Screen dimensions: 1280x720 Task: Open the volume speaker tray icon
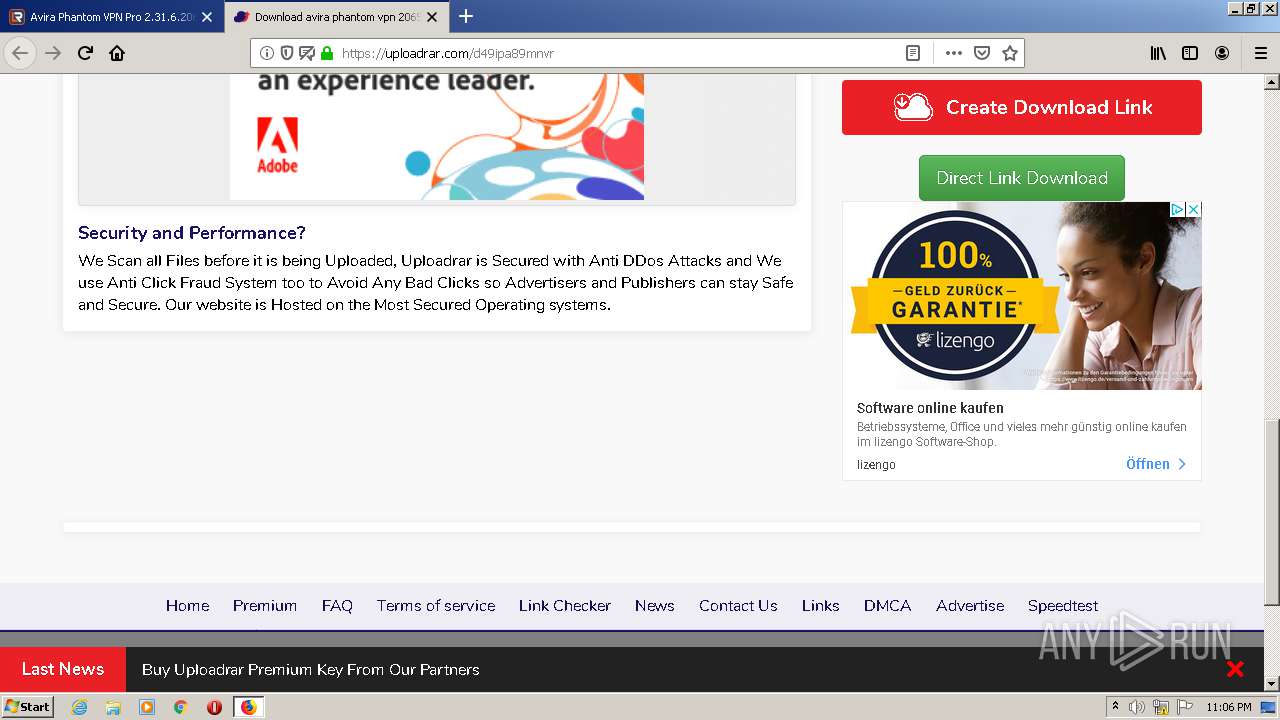tap(1136, 707)
